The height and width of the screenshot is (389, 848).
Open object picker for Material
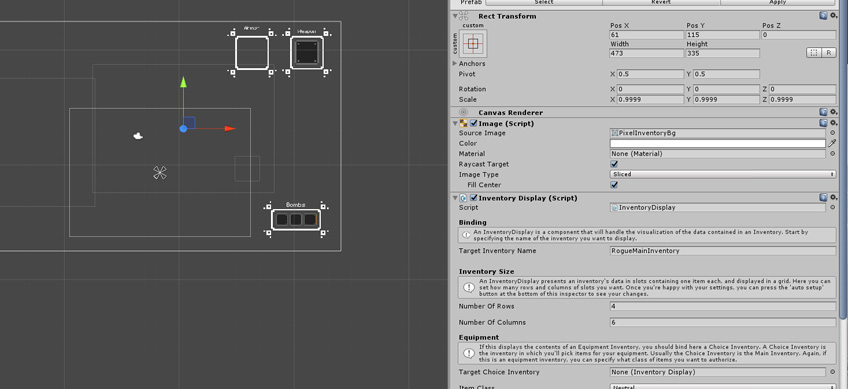pos(832,154)
